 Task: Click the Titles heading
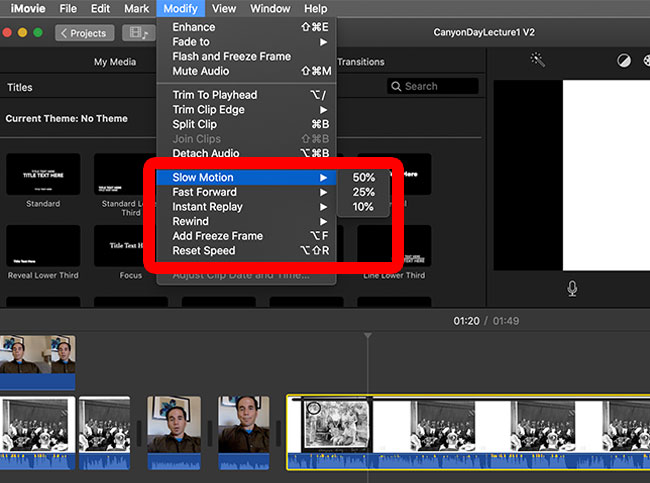(19, 87)
